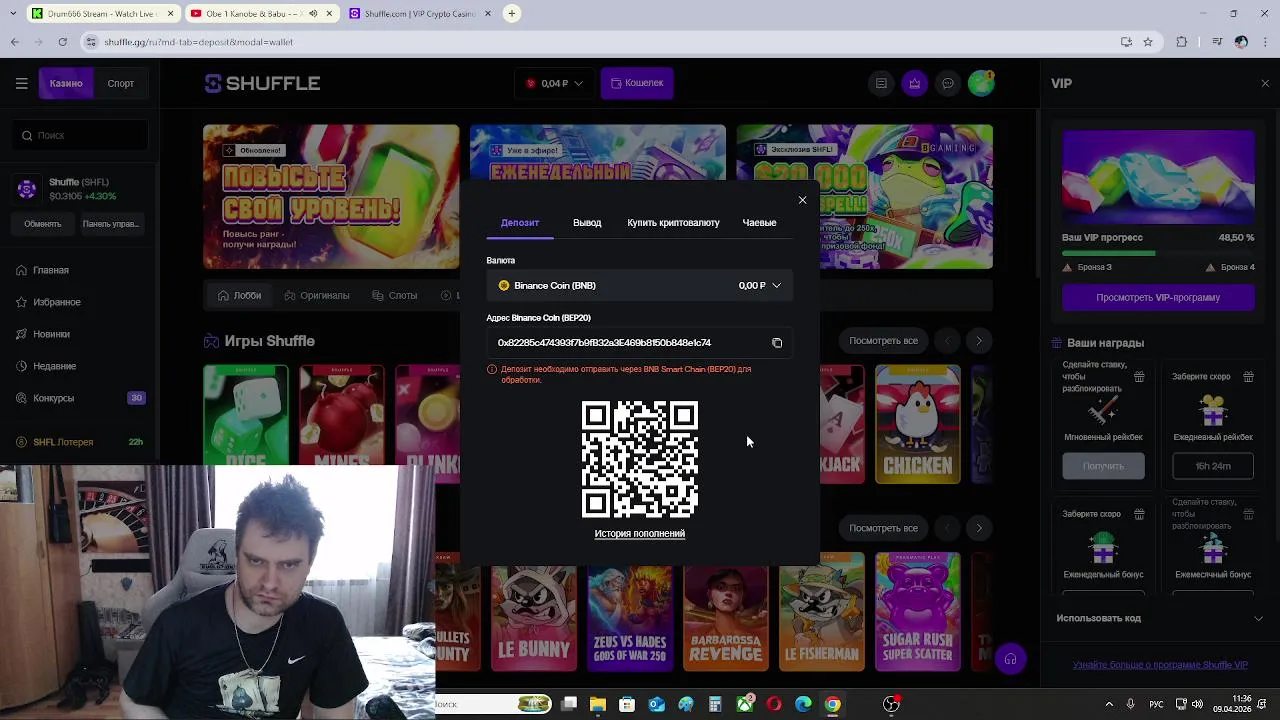
Task: Switch to the Казино section
Action: coord(66,84)
